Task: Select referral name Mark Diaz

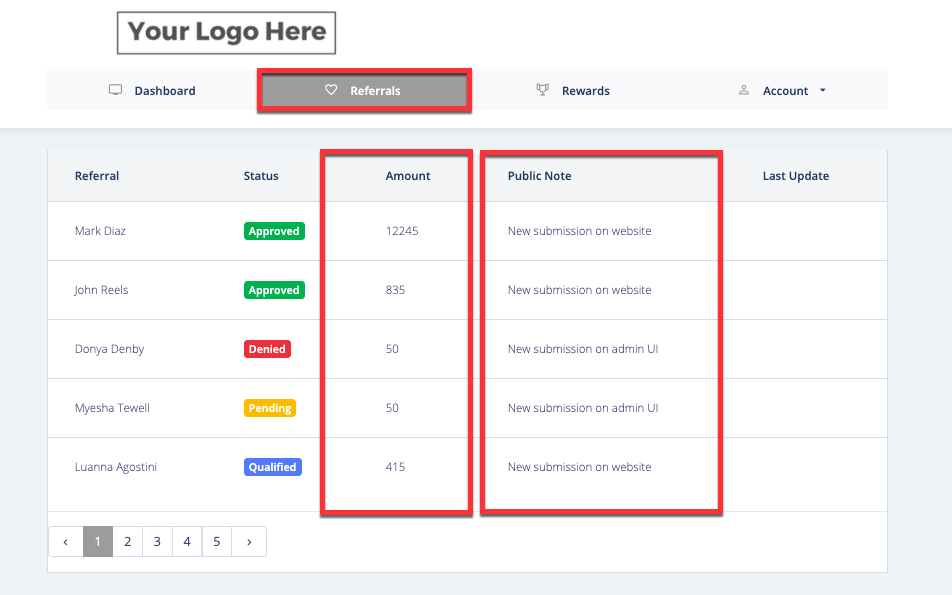Action: pyautogui.click(x=100, y=231)
